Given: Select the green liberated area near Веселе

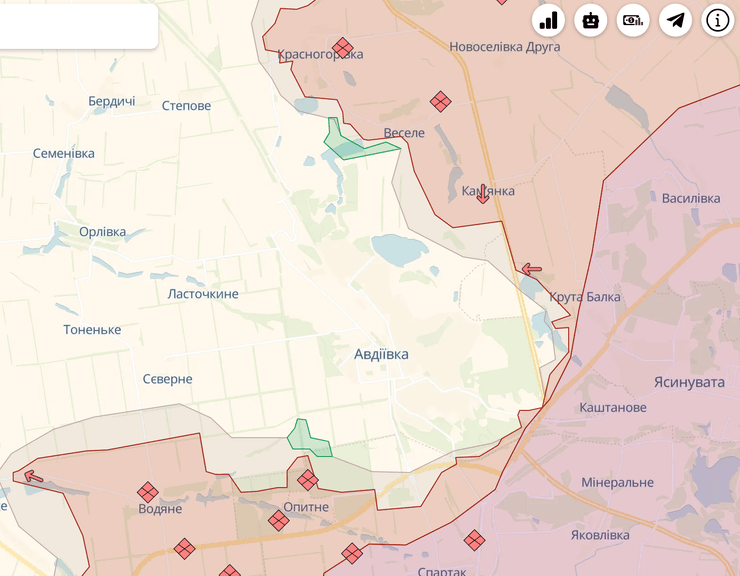Looking at the screenshot, I should point(352,149).
